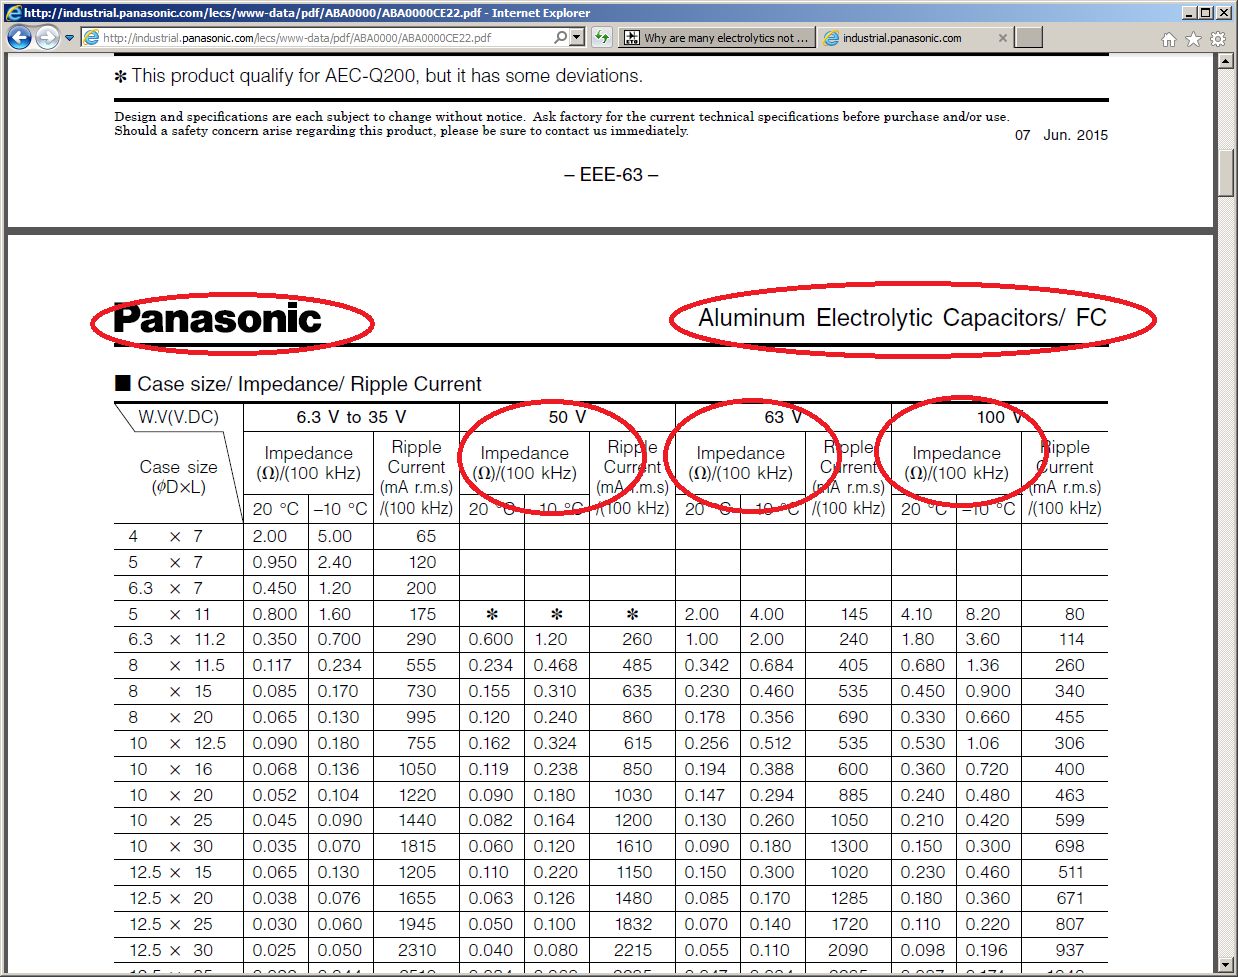Viewport: 1238px width, 977px height.
Task: Click the '100 V' column header
Action: (999, 417)
